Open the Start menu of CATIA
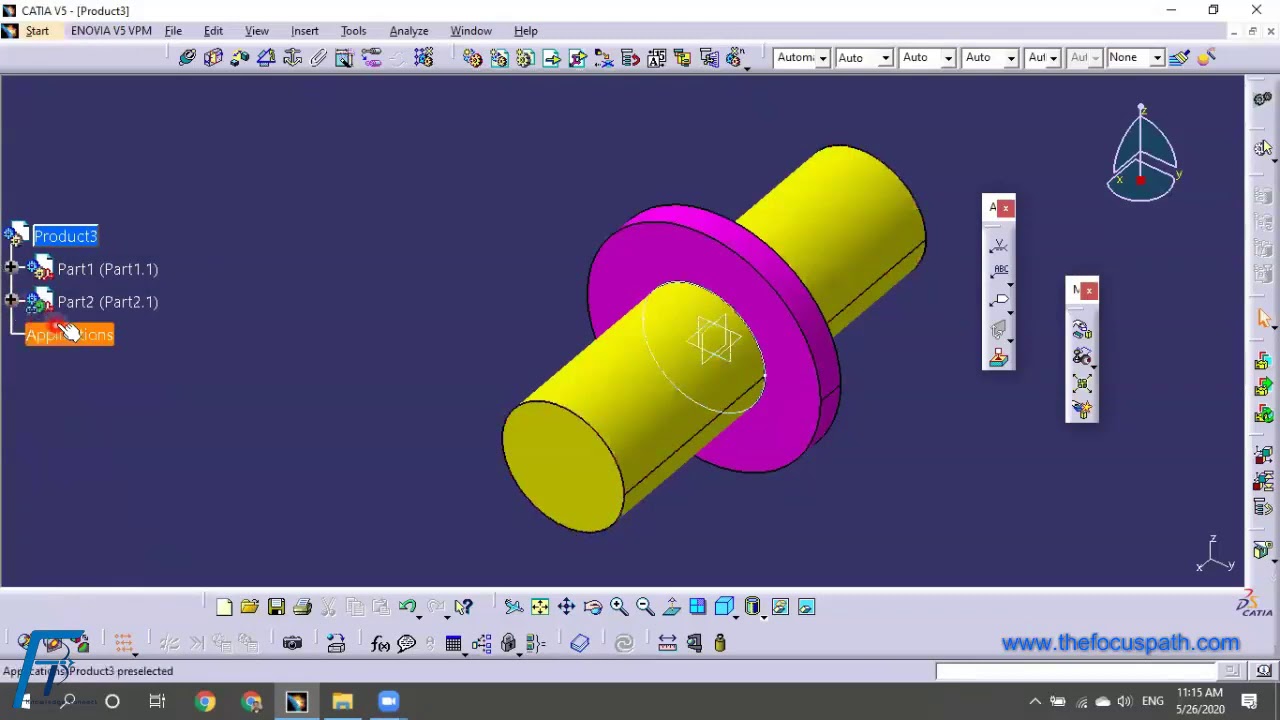Image resolution: width=1280 pixels, height=720 pixels. click(37, 31)
